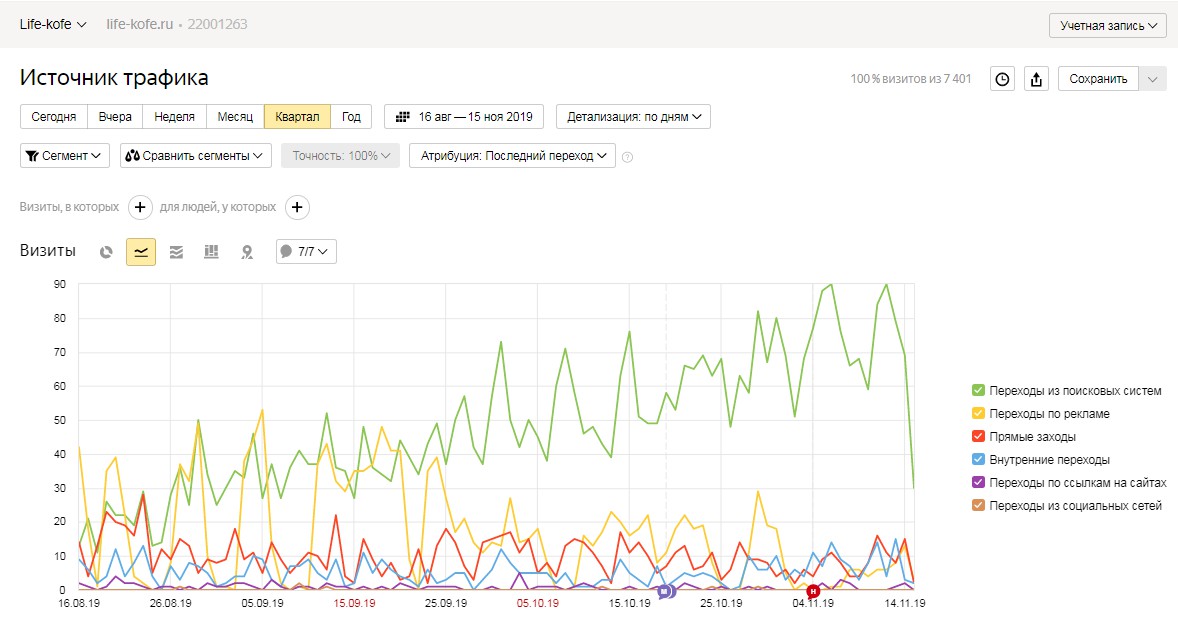
Task: Select the Месяц period tab
Action: 235,117
